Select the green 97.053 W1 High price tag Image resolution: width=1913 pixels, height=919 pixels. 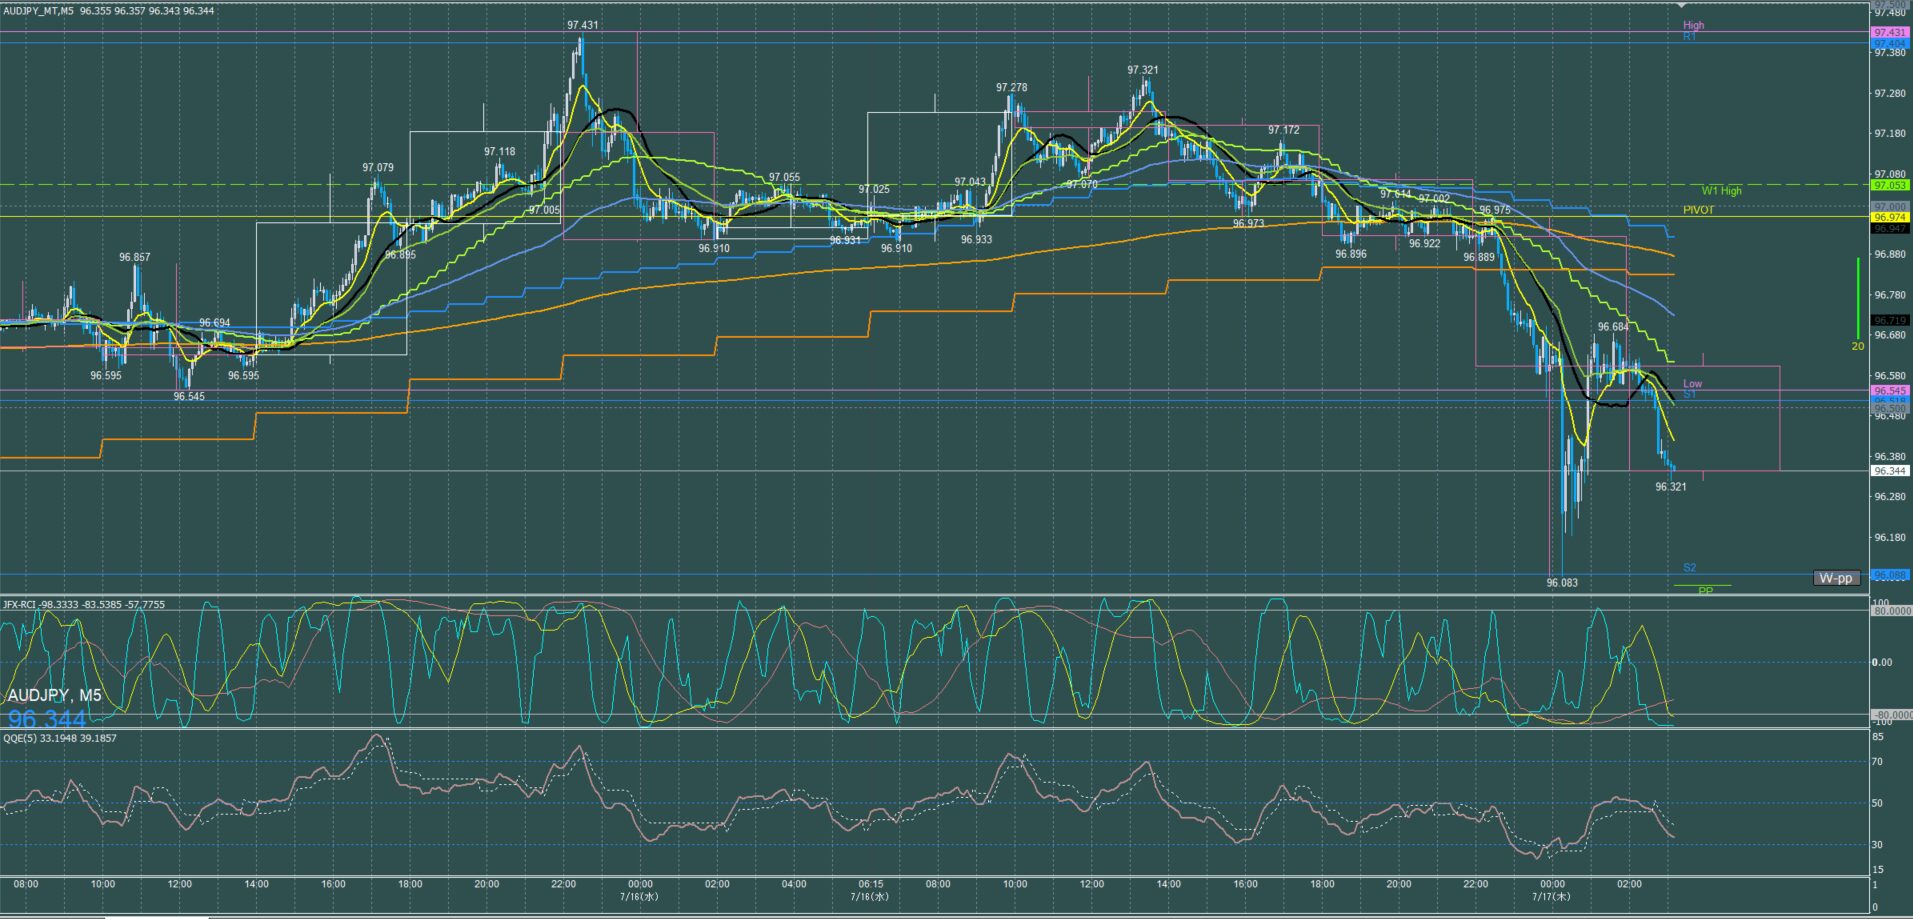pos(1889,185)
